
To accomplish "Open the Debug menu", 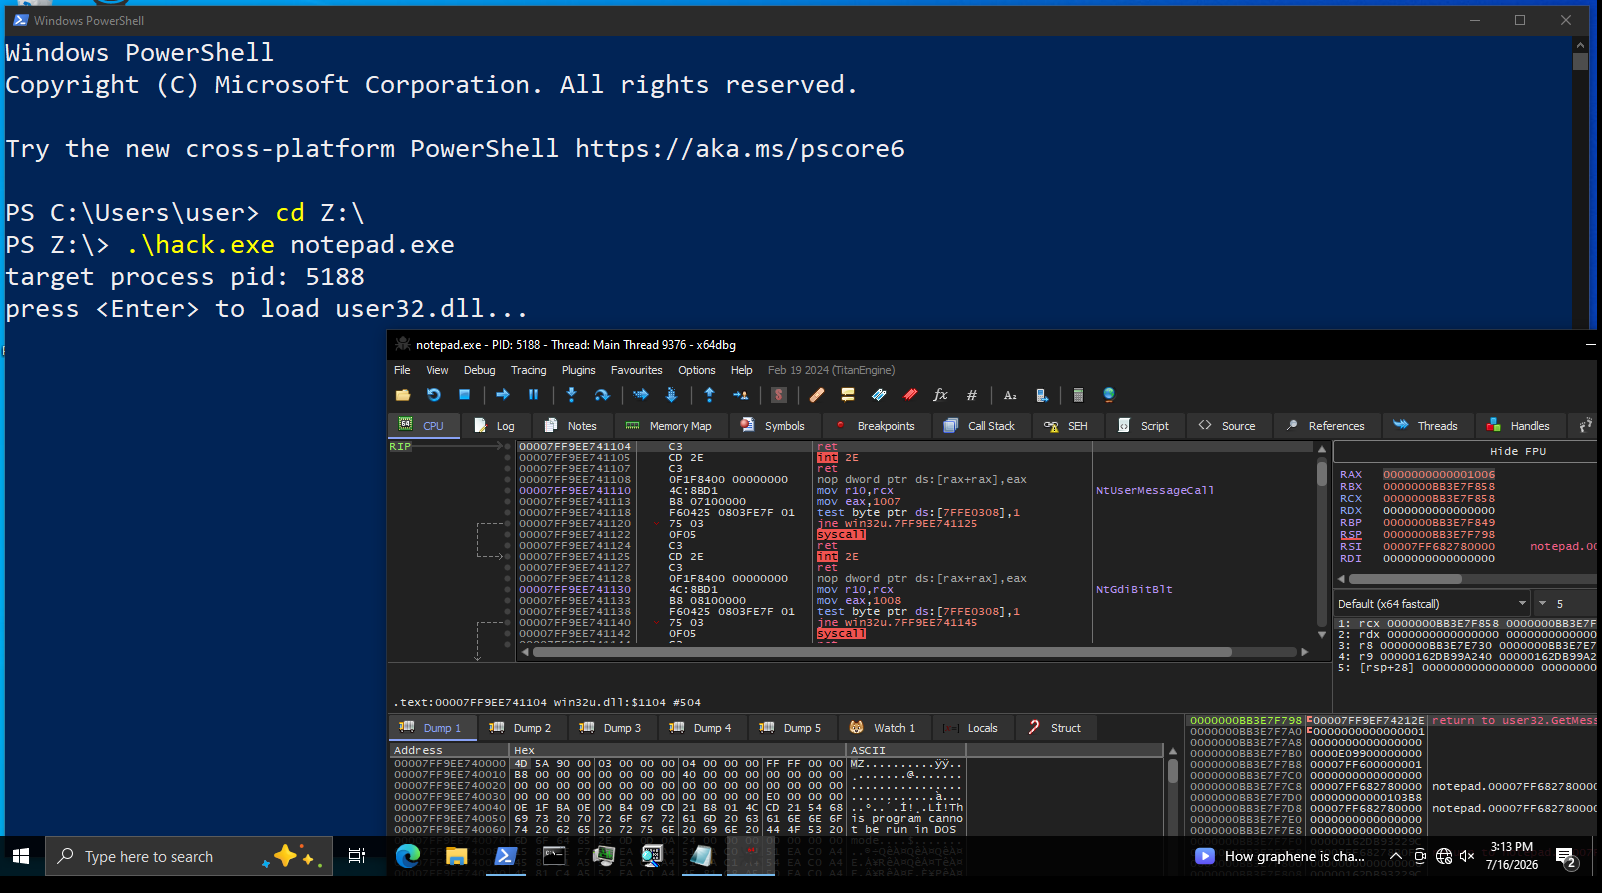I will (x=479, y=370).
